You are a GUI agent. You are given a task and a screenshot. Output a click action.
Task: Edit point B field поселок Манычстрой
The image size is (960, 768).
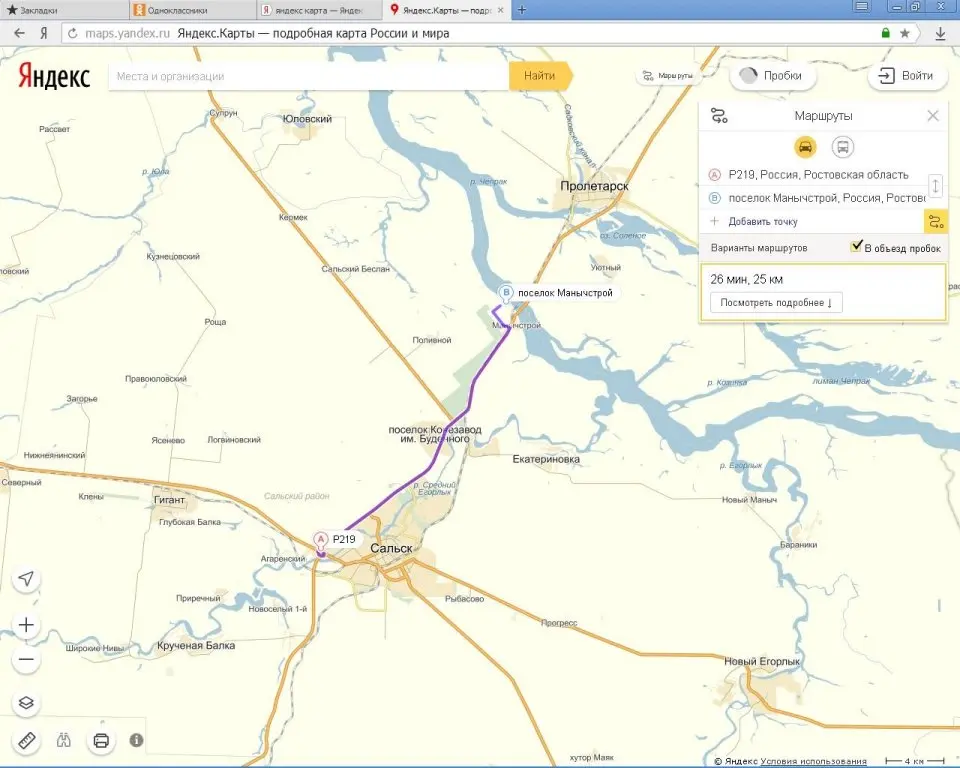click(x=827, y=198)
